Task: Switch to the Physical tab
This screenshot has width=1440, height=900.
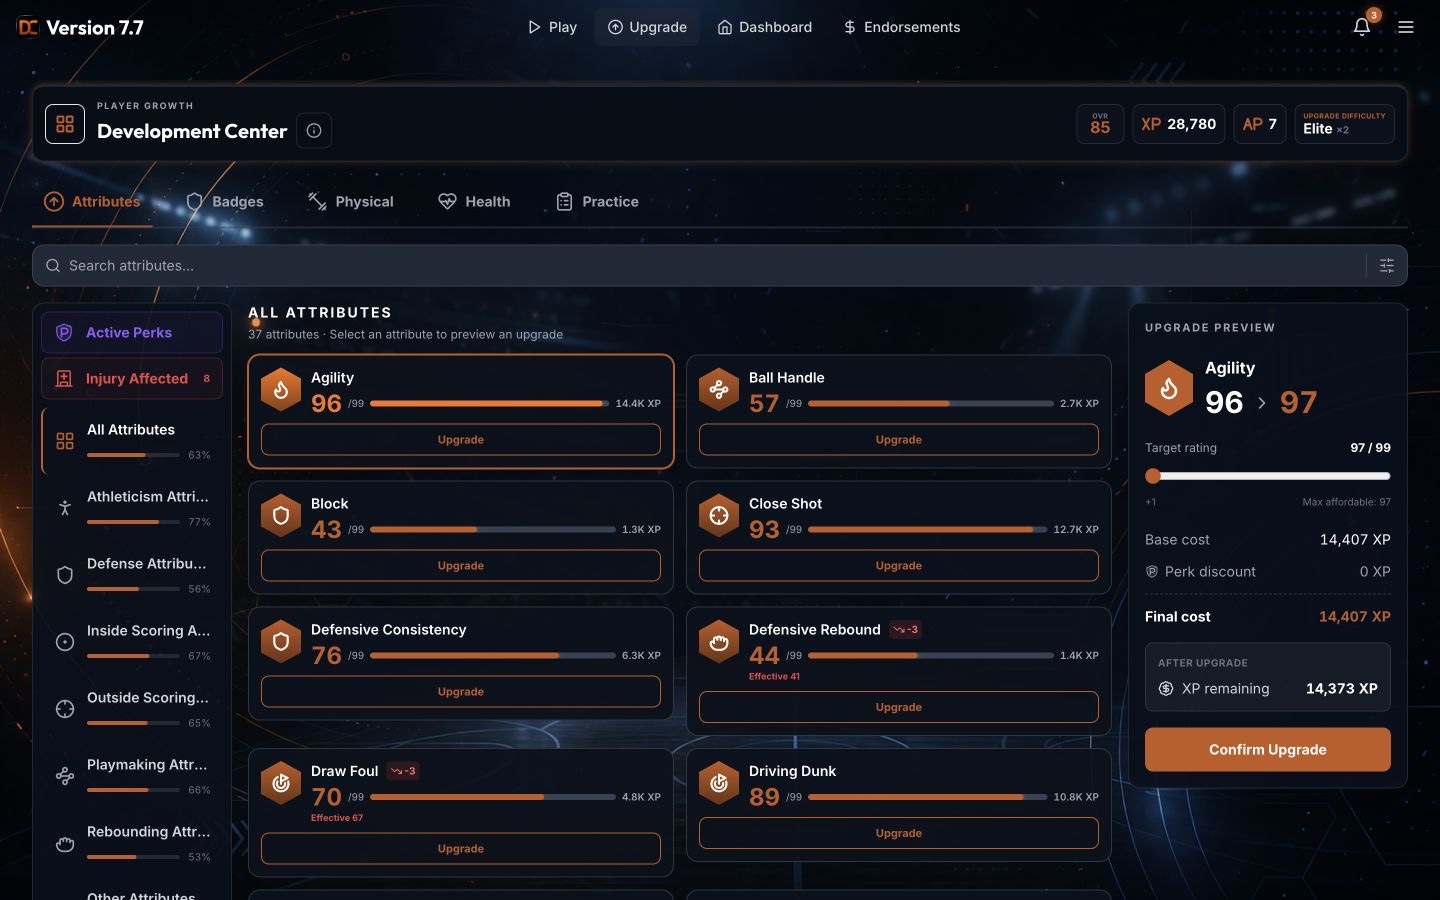Action: pos(351,202)
